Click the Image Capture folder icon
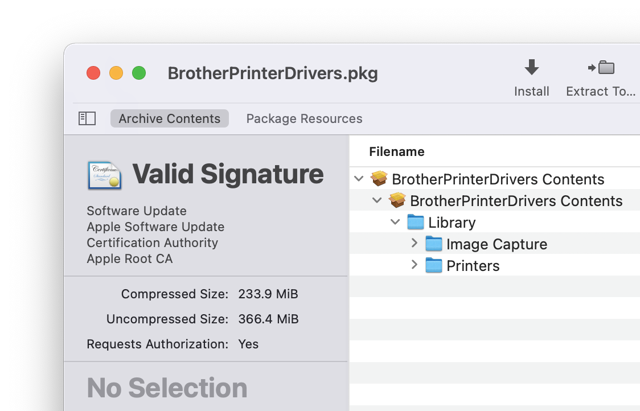The width and height of the screenshot is (640, 411). (433, 244)
